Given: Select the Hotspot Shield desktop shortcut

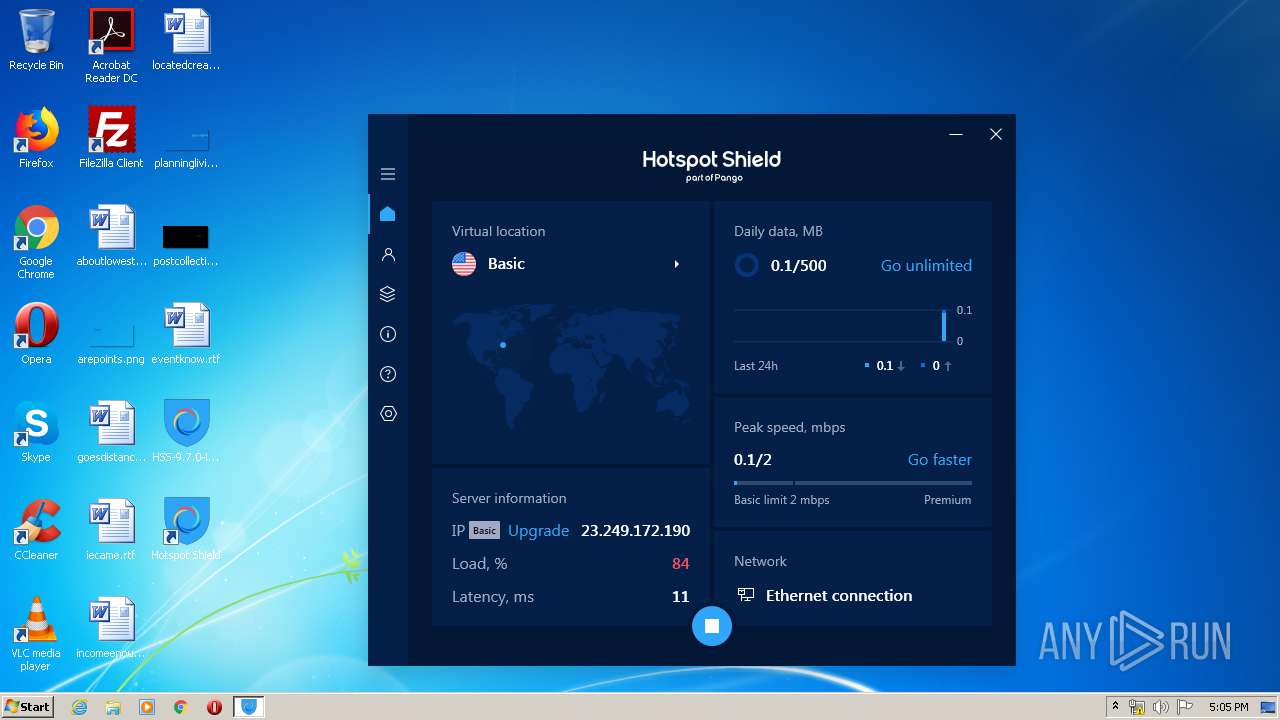Looking at the screenshot, I should [186, 530].
